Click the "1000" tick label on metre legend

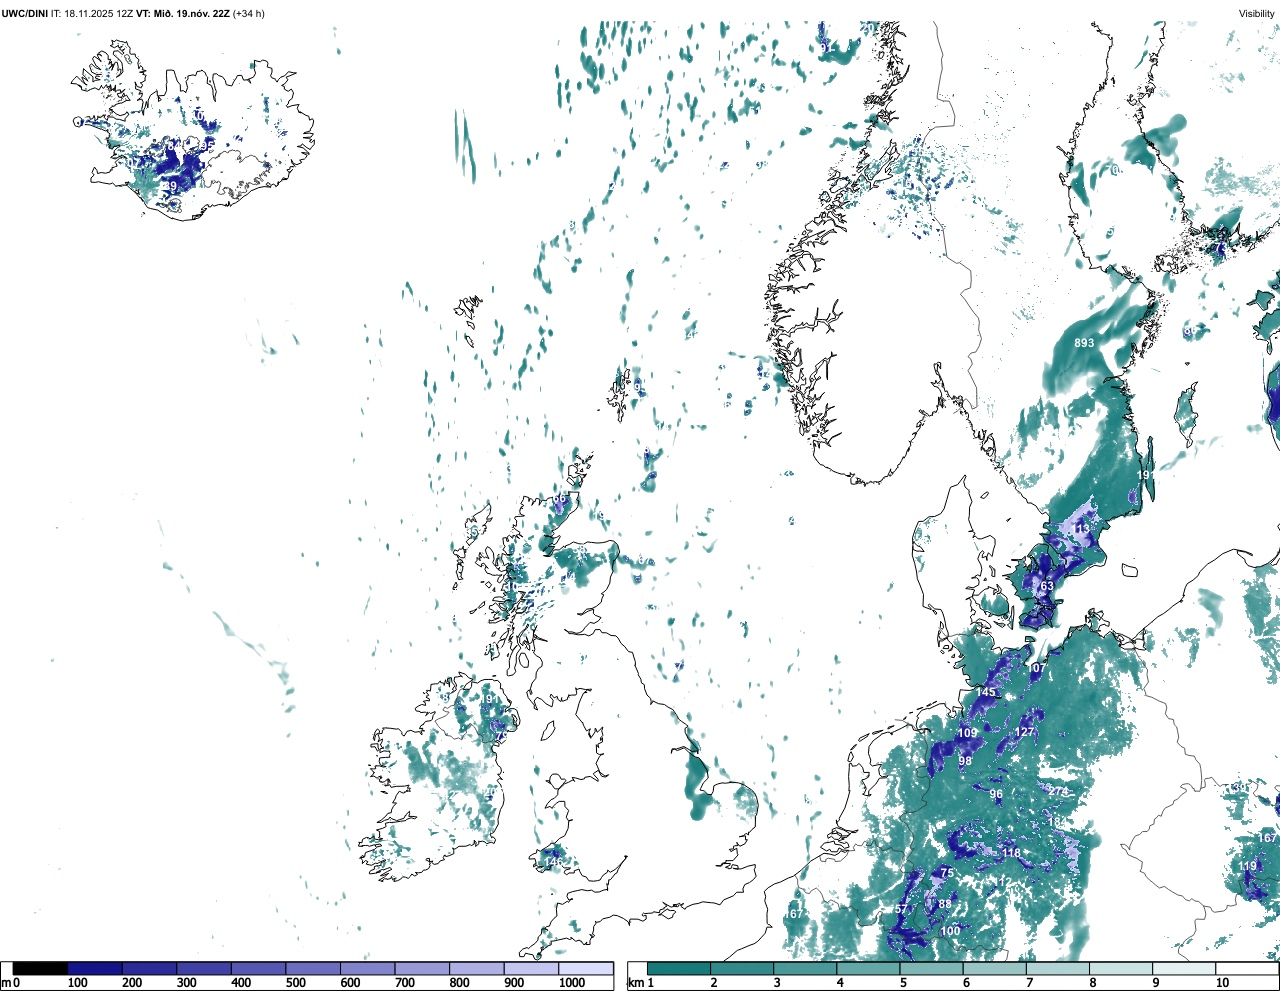click(x=572, y=983)
